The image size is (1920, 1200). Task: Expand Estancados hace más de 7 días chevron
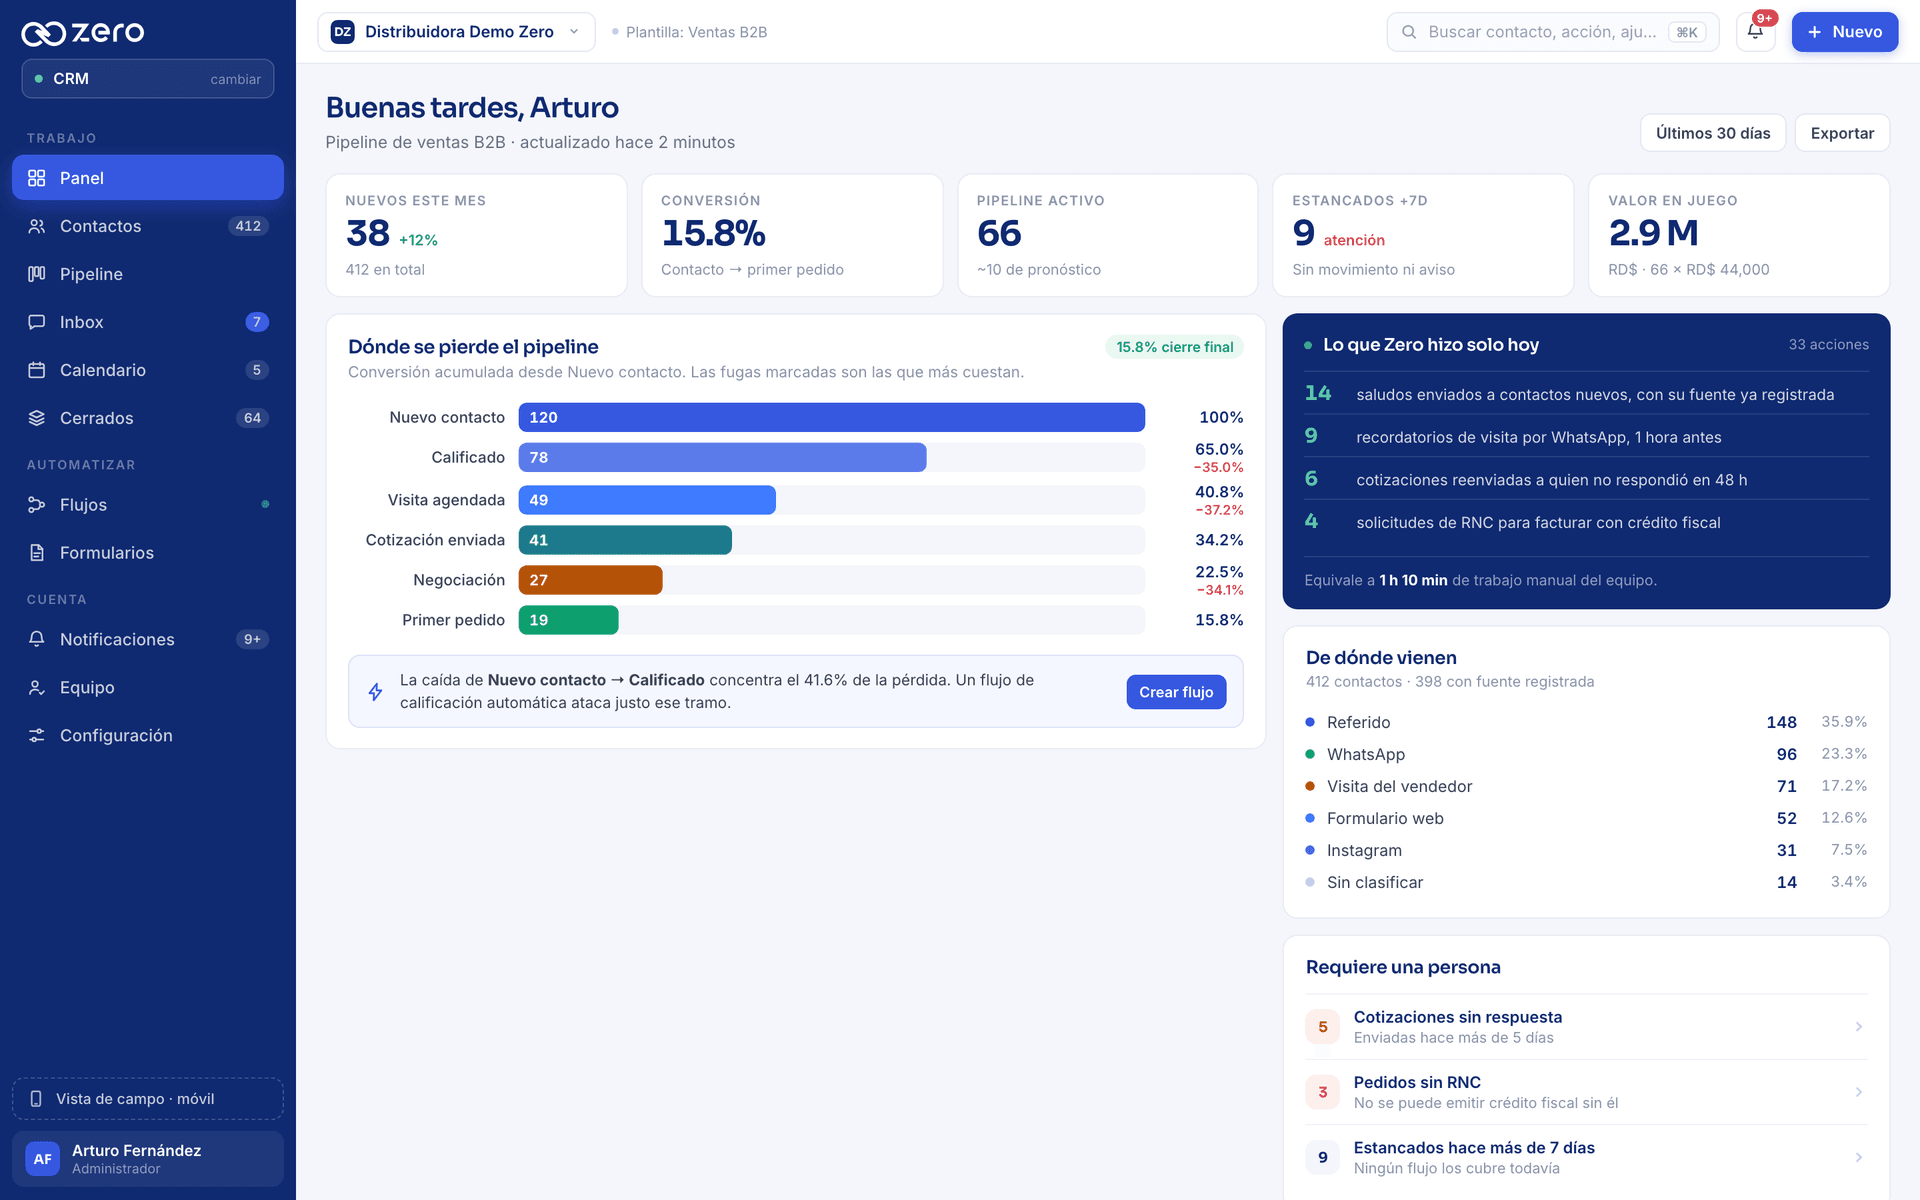[x=1859, y=1157]
